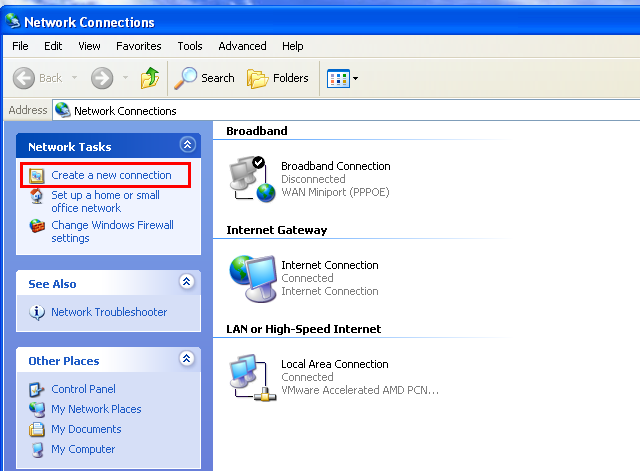Go to My Network Places link

(96, 409)
